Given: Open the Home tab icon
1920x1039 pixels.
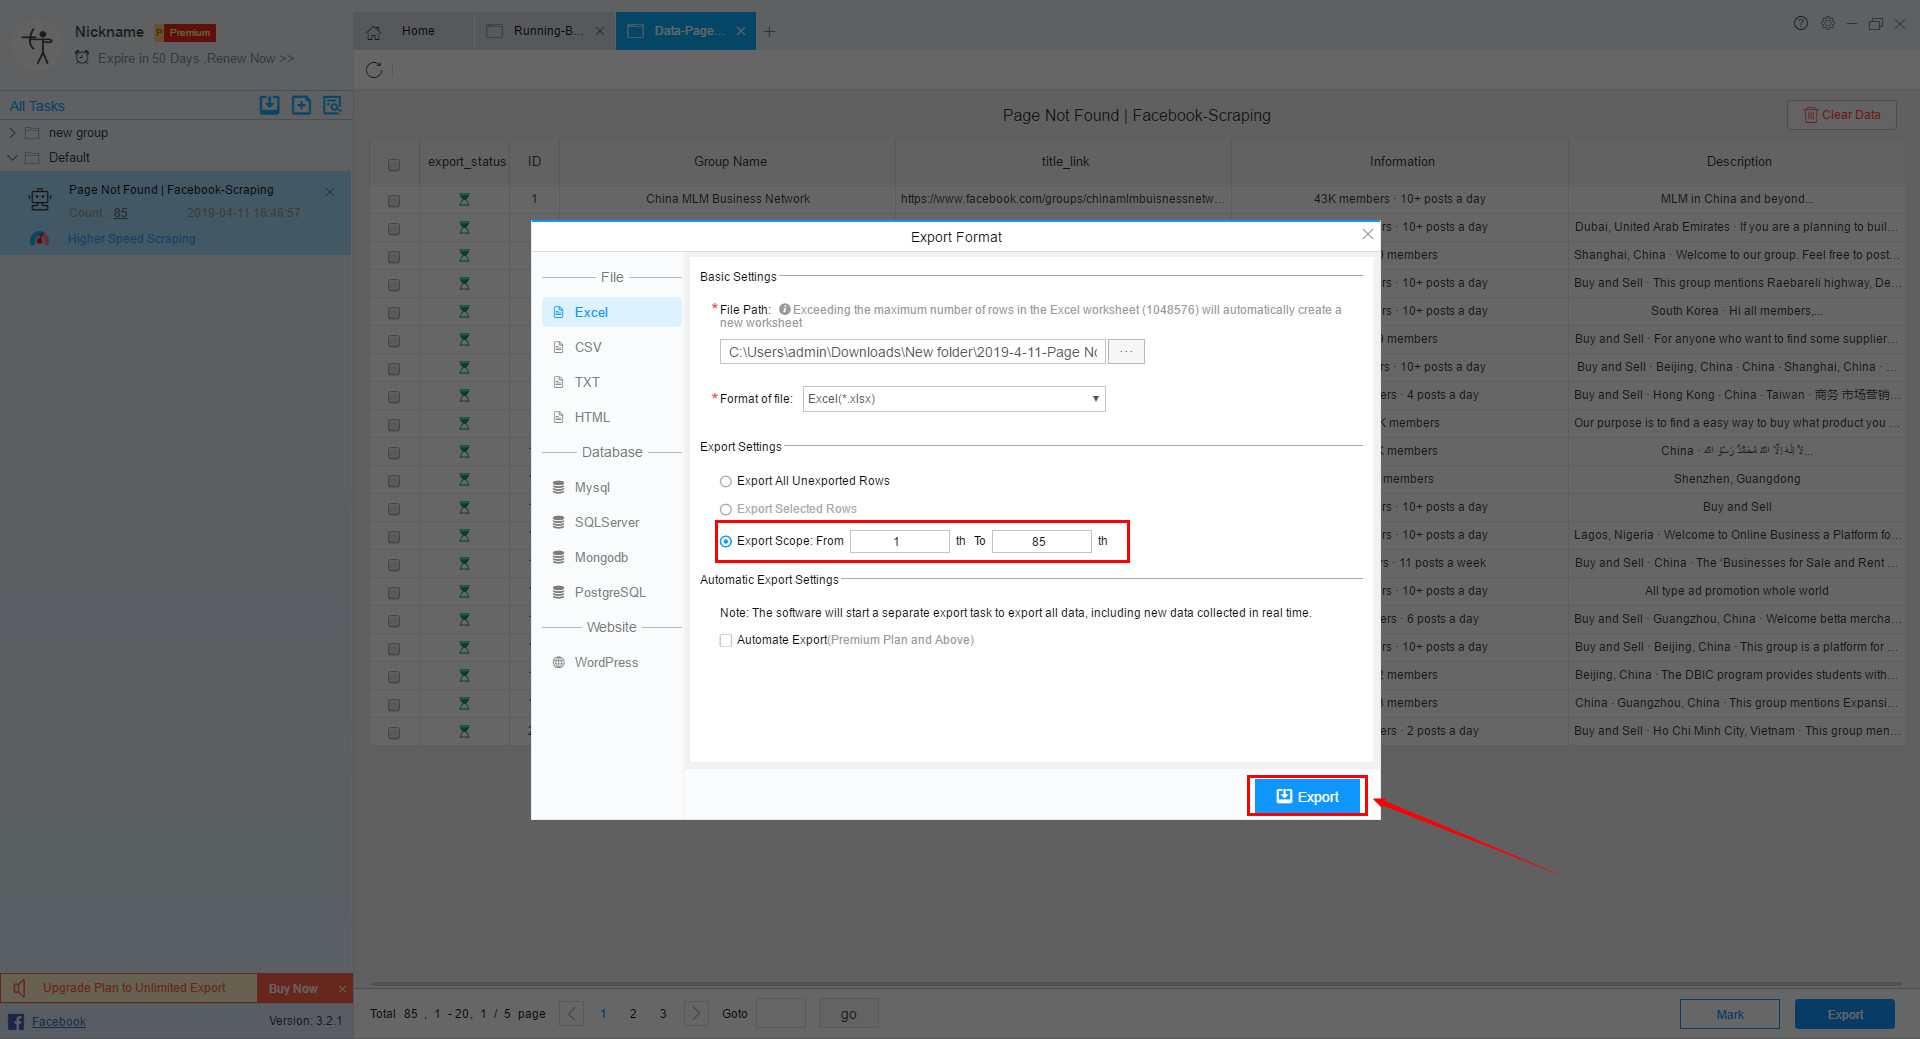Looking at the screenshot, I should coord(374,32).
